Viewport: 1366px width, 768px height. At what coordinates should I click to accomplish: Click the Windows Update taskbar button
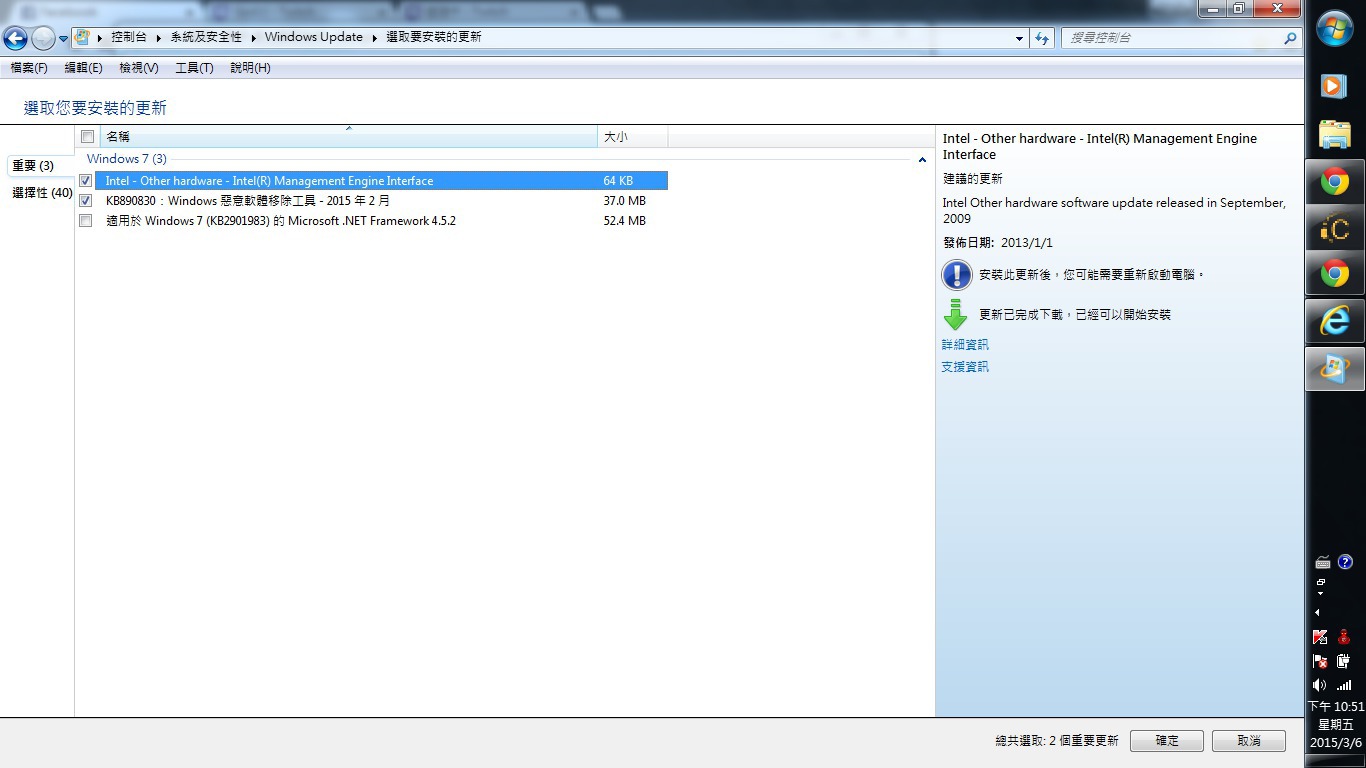click(x=1335, y=368)
